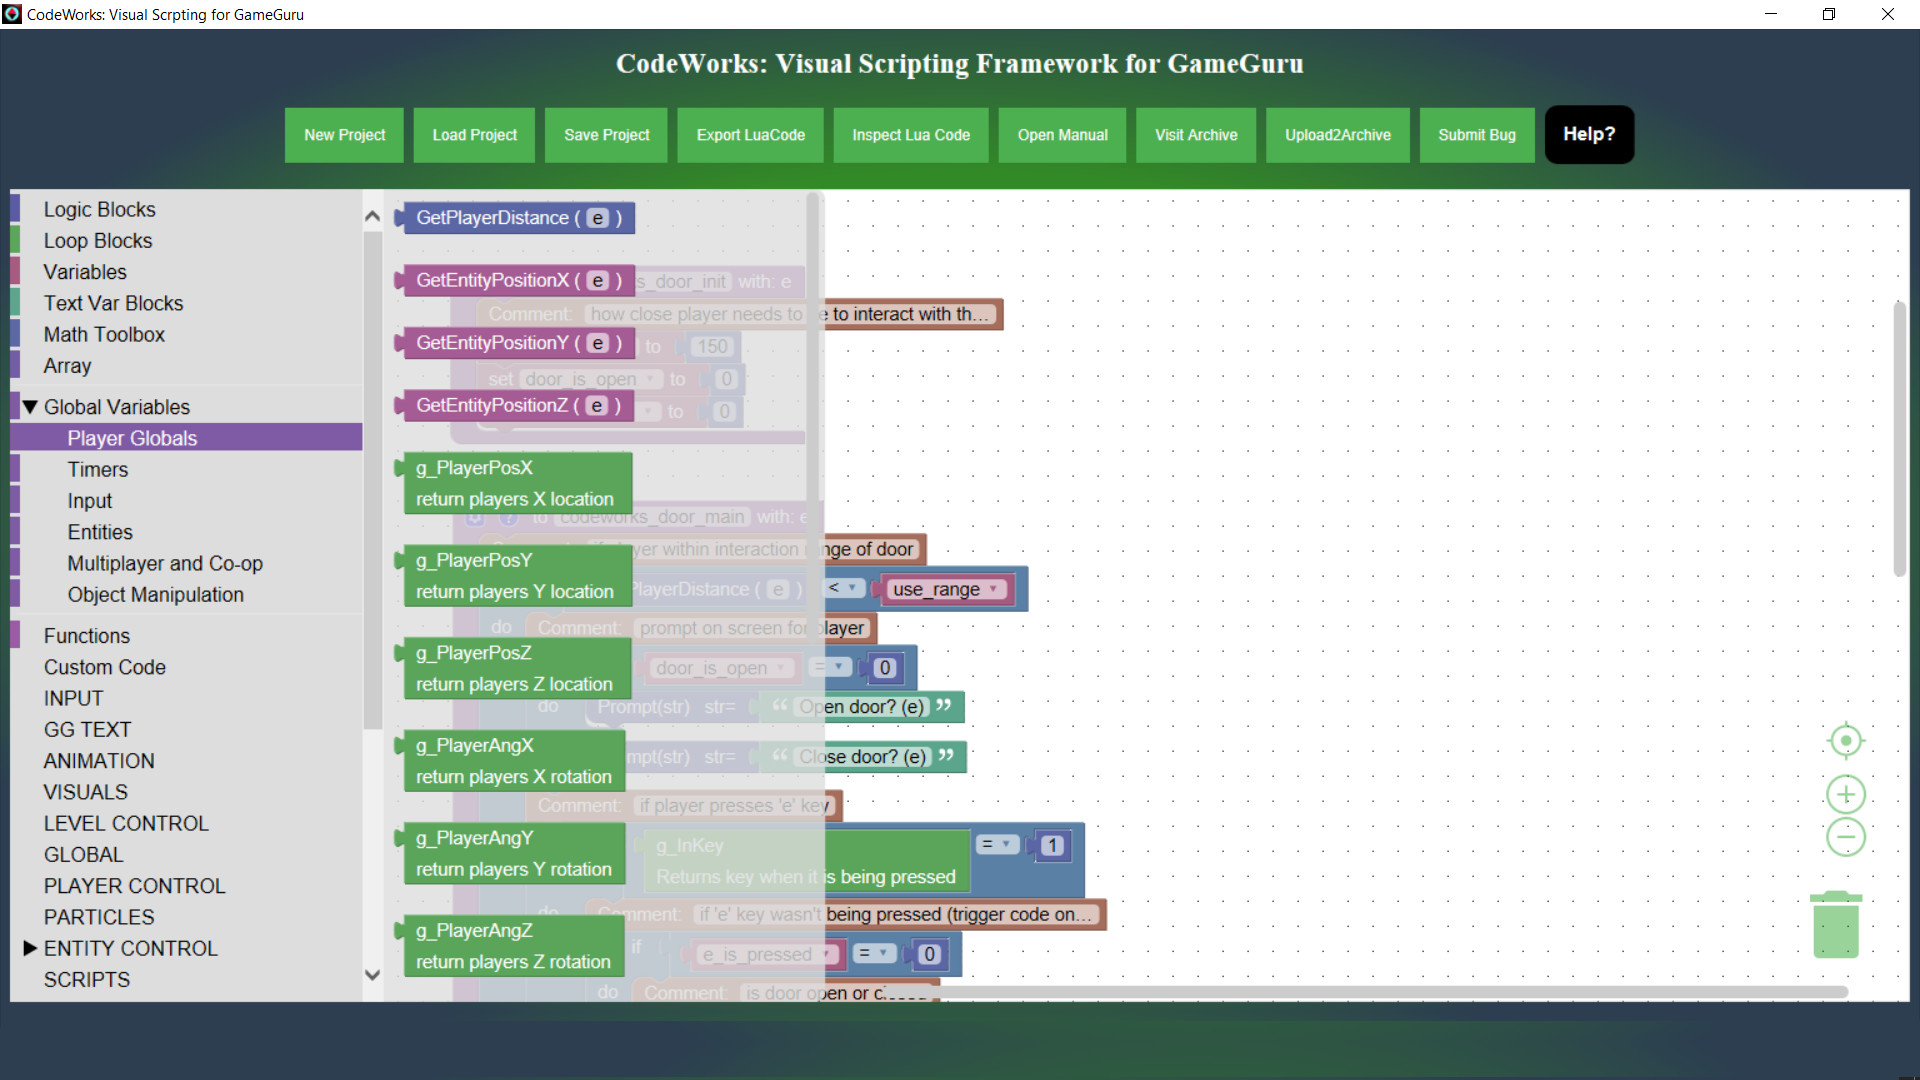Click the 1 value field beside g_InKey

tap(1051, 845)
